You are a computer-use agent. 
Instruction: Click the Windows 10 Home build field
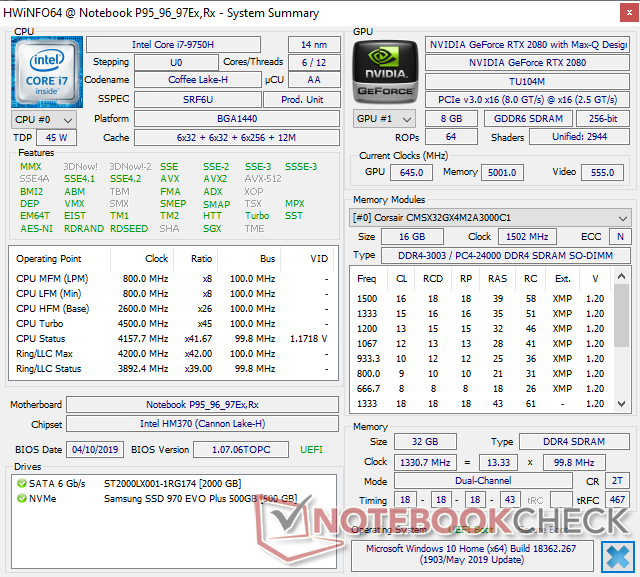coord(471,554)
